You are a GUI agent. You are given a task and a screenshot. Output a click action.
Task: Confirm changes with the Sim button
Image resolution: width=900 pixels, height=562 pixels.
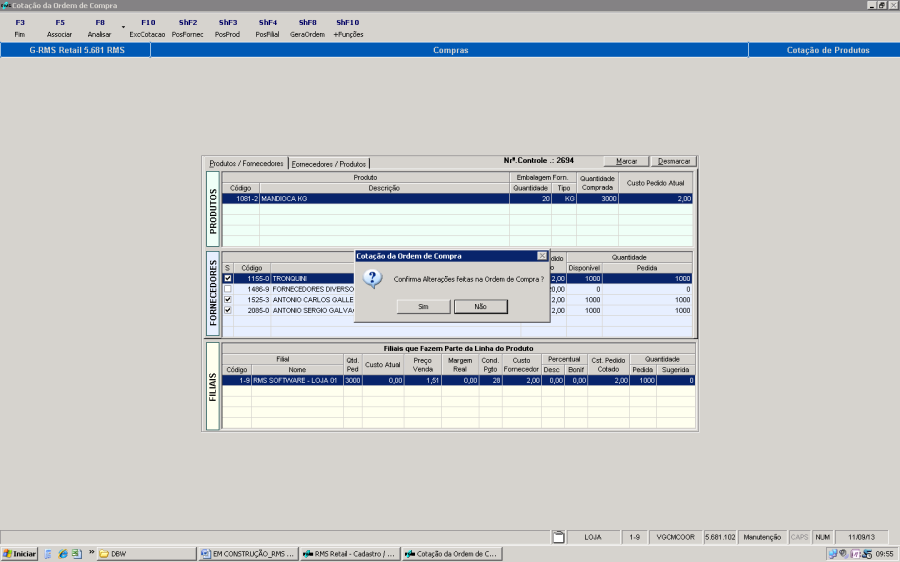[422, 307]
